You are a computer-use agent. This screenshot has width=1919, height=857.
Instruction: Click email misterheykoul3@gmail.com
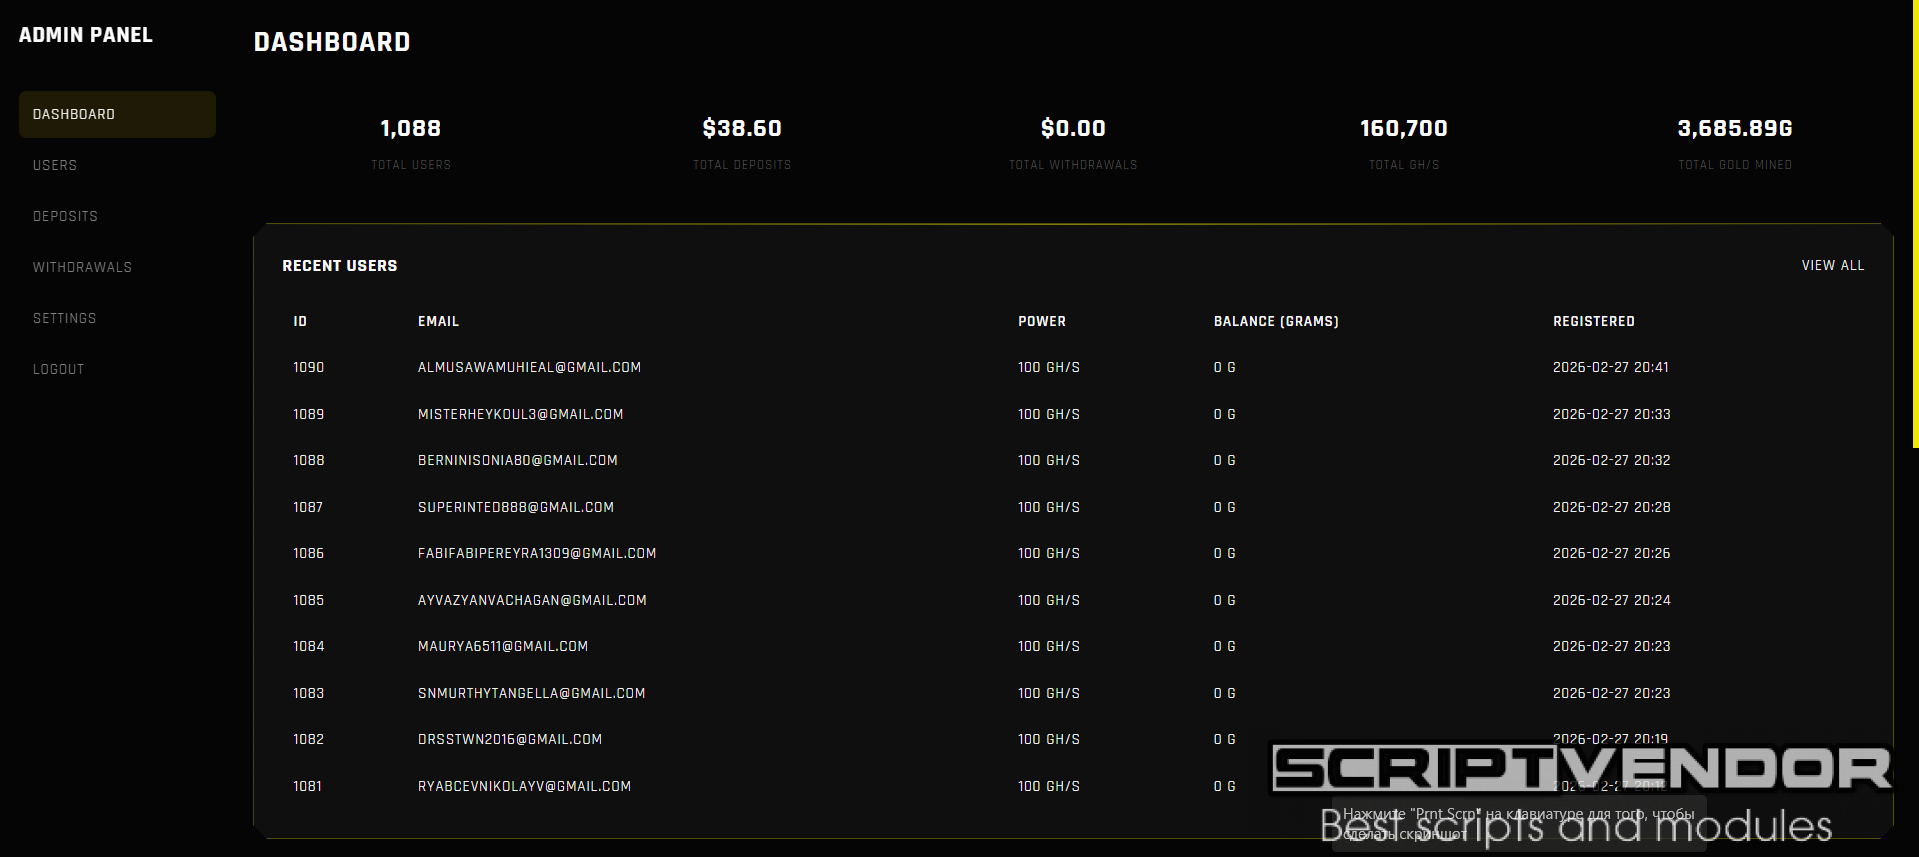click(520, 414)
